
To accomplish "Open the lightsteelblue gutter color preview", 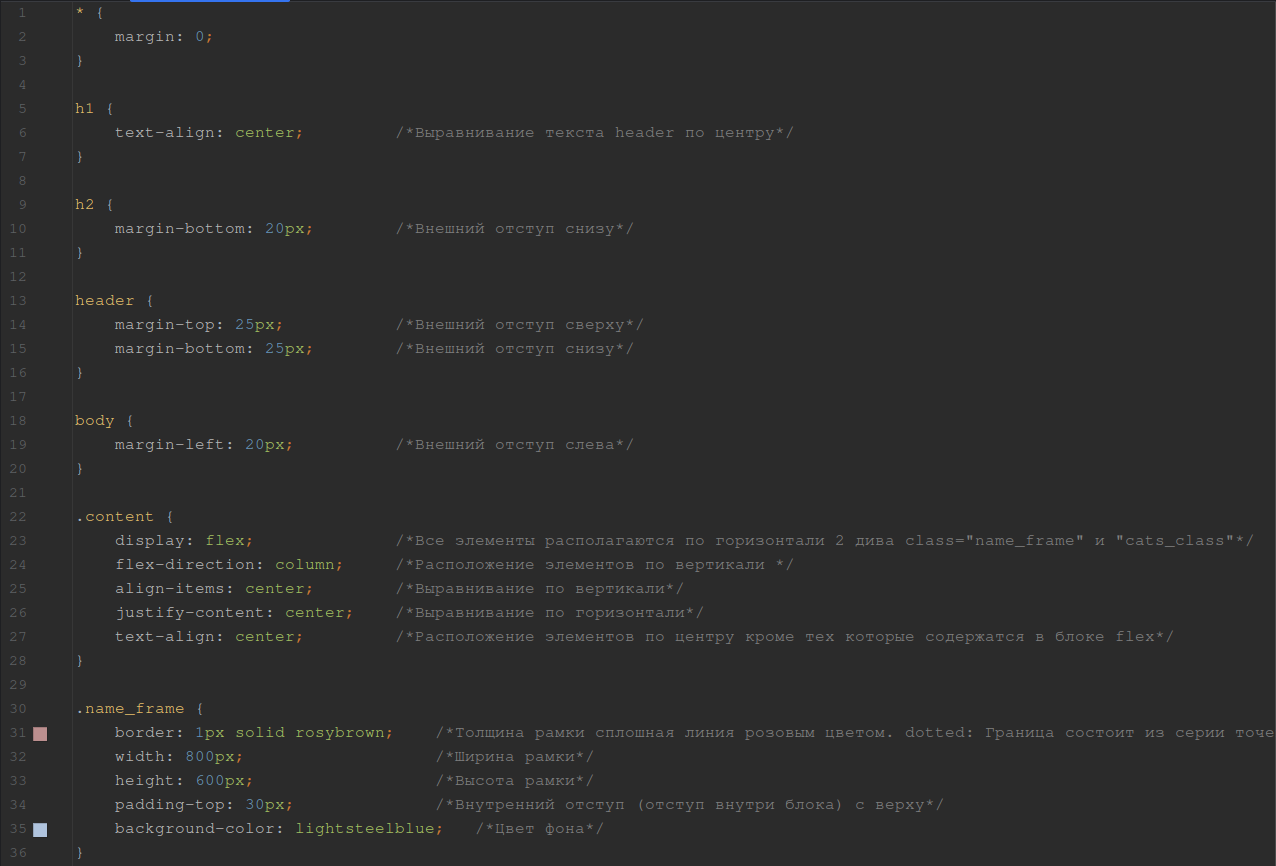I will [x=40, y=830].
